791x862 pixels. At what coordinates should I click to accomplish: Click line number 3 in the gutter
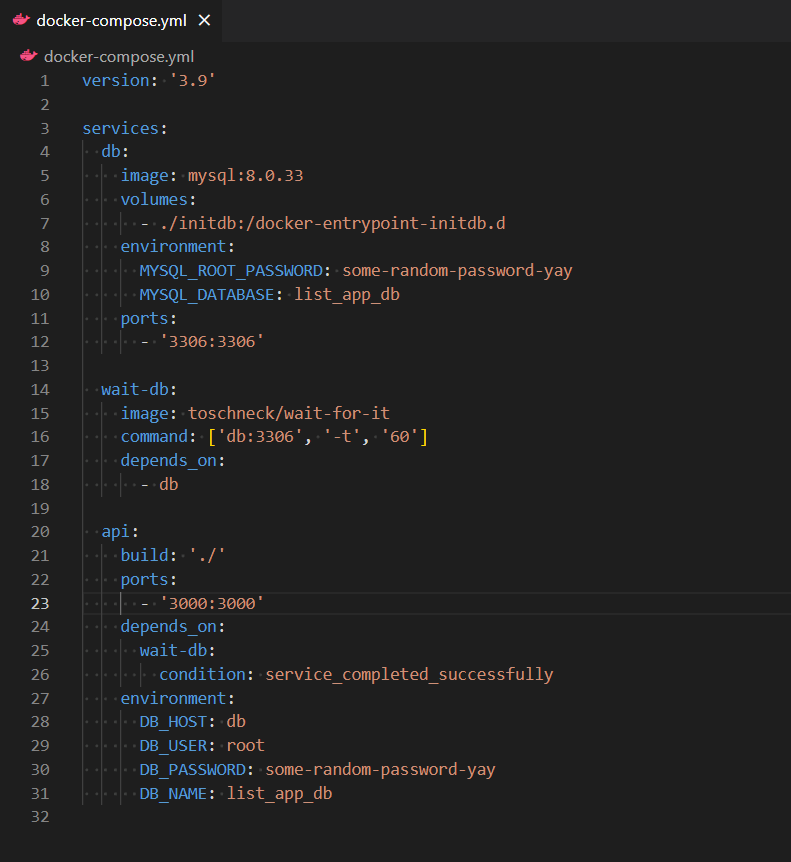pos(45,128)
